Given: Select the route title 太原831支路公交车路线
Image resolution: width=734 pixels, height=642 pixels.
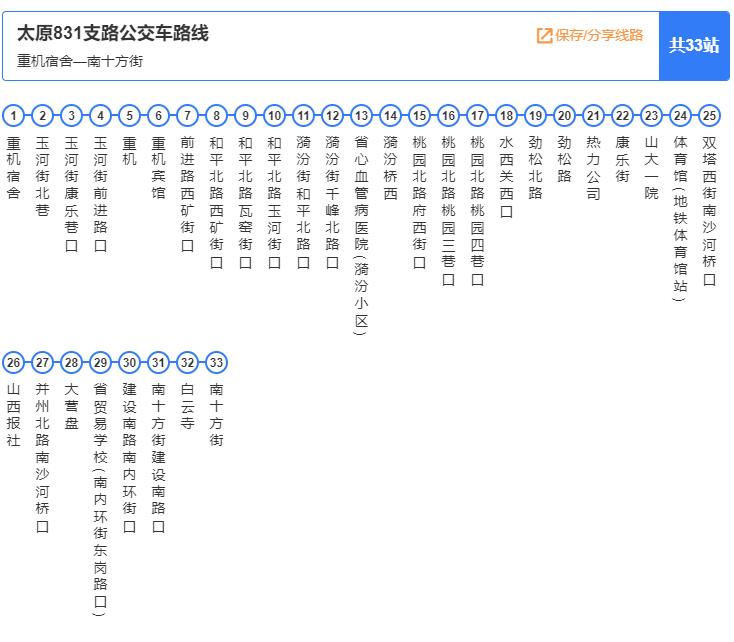Looking at the screenshot, I should click(x=113, y=33).
